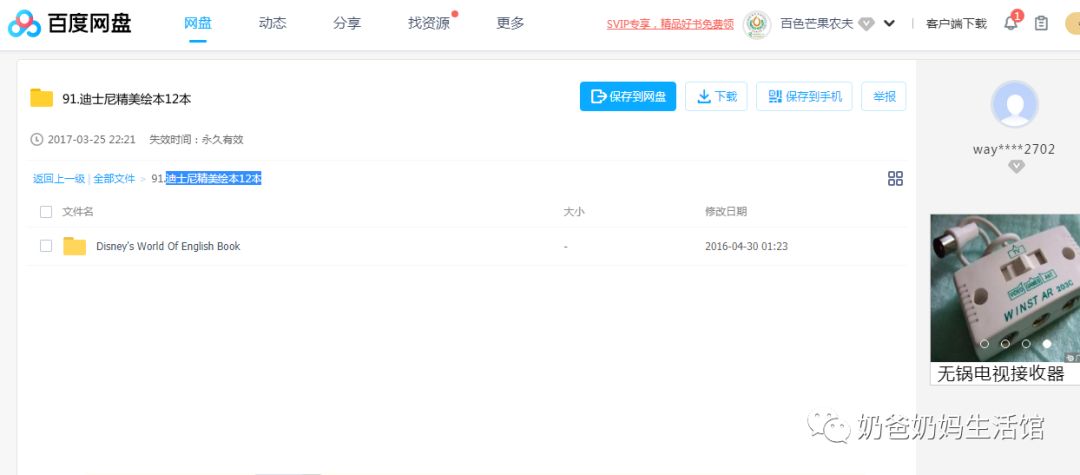Open SVIP专享 精品好书免费领 link
This screenshot has width=1080, height=475.
[x=670, y=24]
